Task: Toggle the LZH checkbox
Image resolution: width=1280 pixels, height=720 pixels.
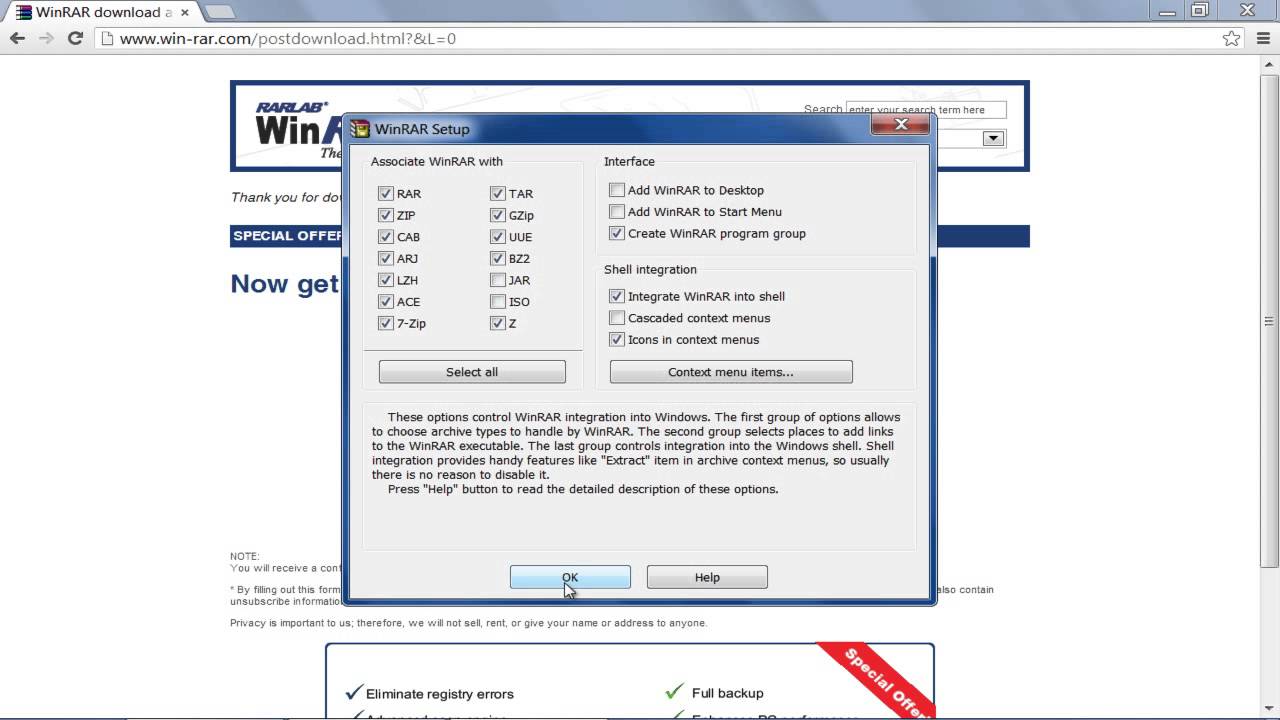Action: coord(386,280)
